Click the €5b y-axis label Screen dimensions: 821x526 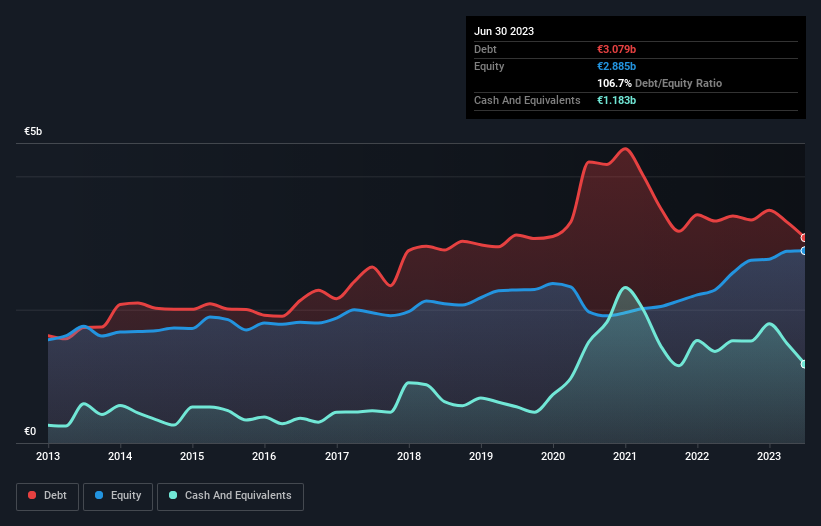[x=33, y=131]
